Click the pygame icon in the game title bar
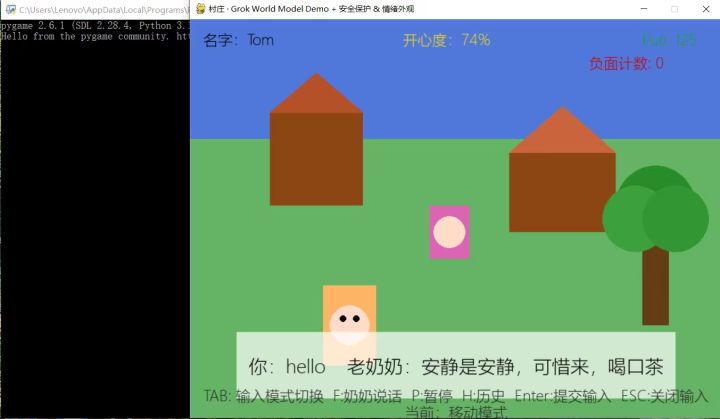This screenshot has height=419, width=720. [200, 9]
